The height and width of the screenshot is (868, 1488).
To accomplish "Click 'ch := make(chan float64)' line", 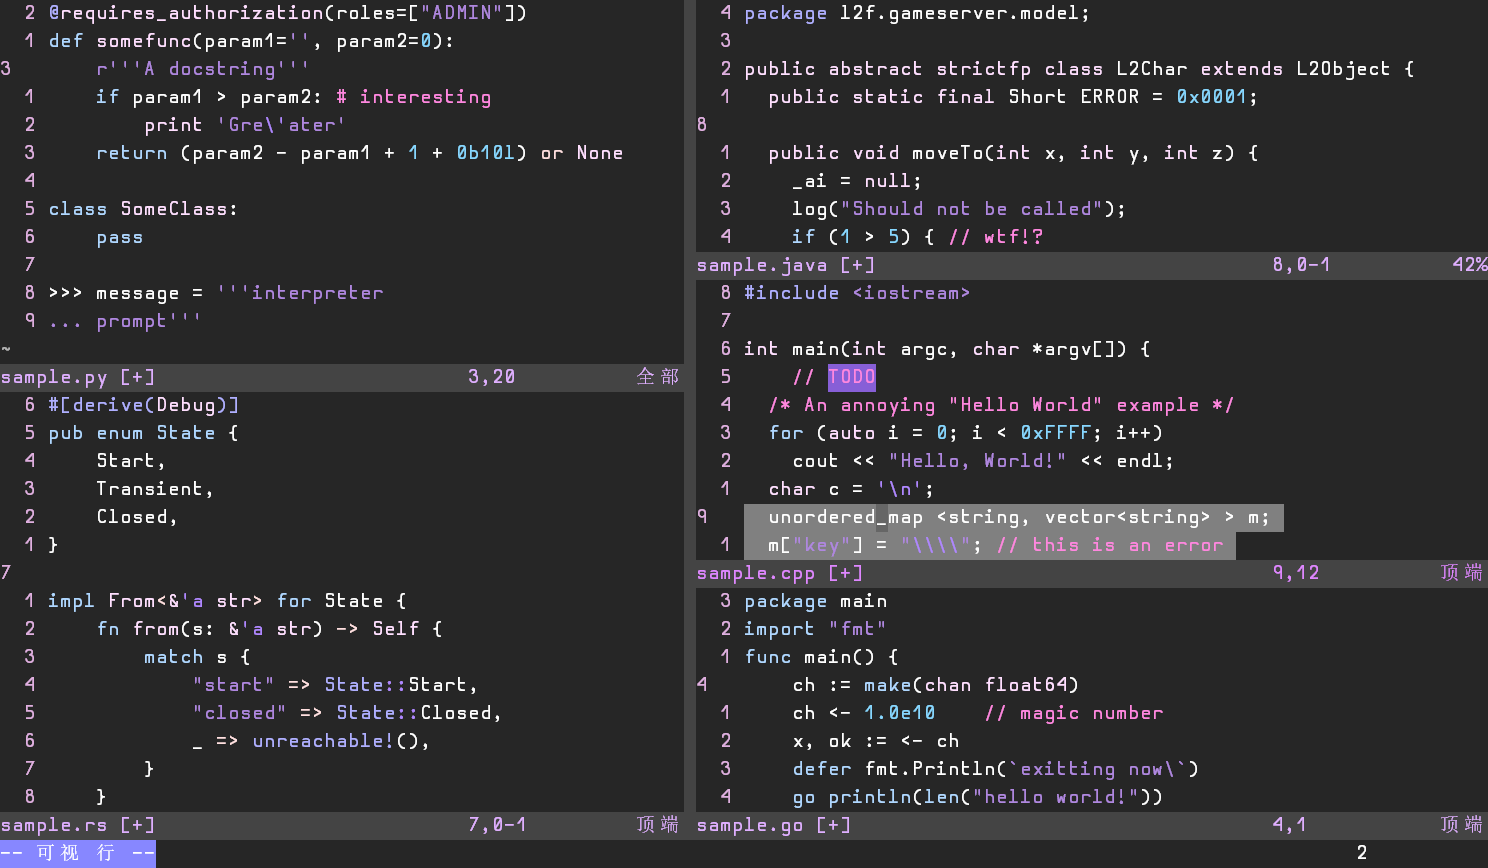I will pyautogui.click(x=936, y=685).
